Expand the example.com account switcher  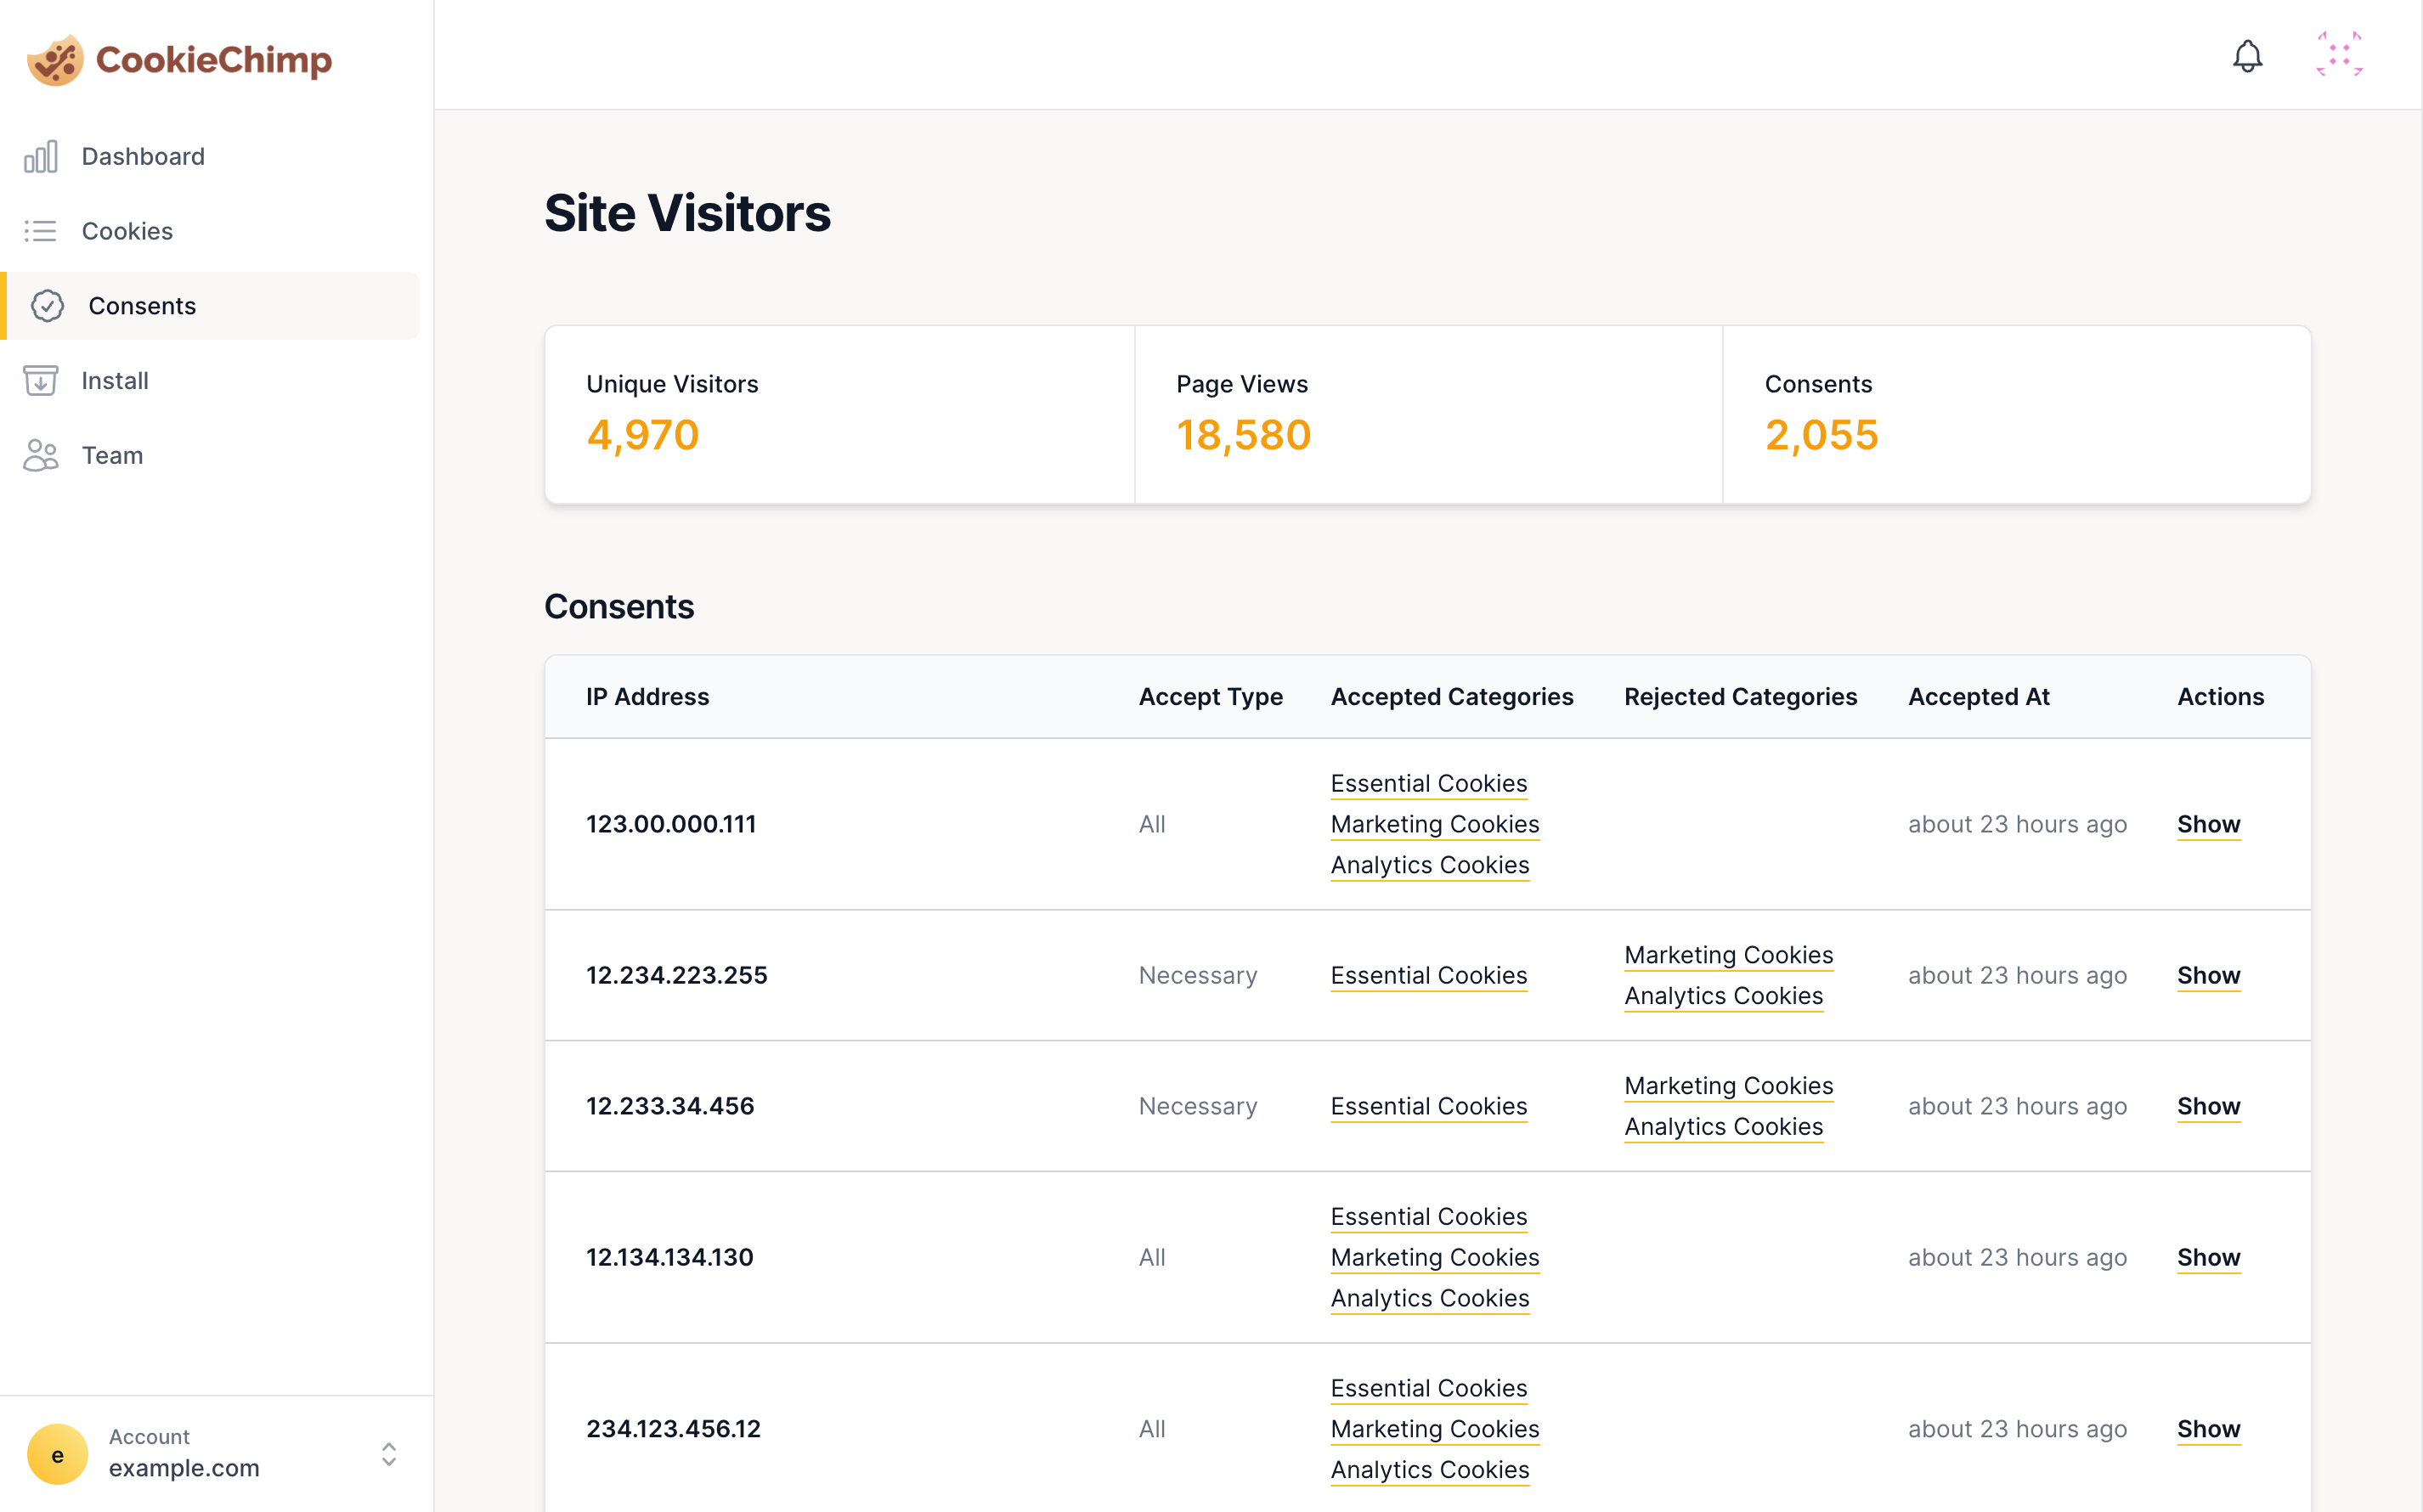(389, 1455)
